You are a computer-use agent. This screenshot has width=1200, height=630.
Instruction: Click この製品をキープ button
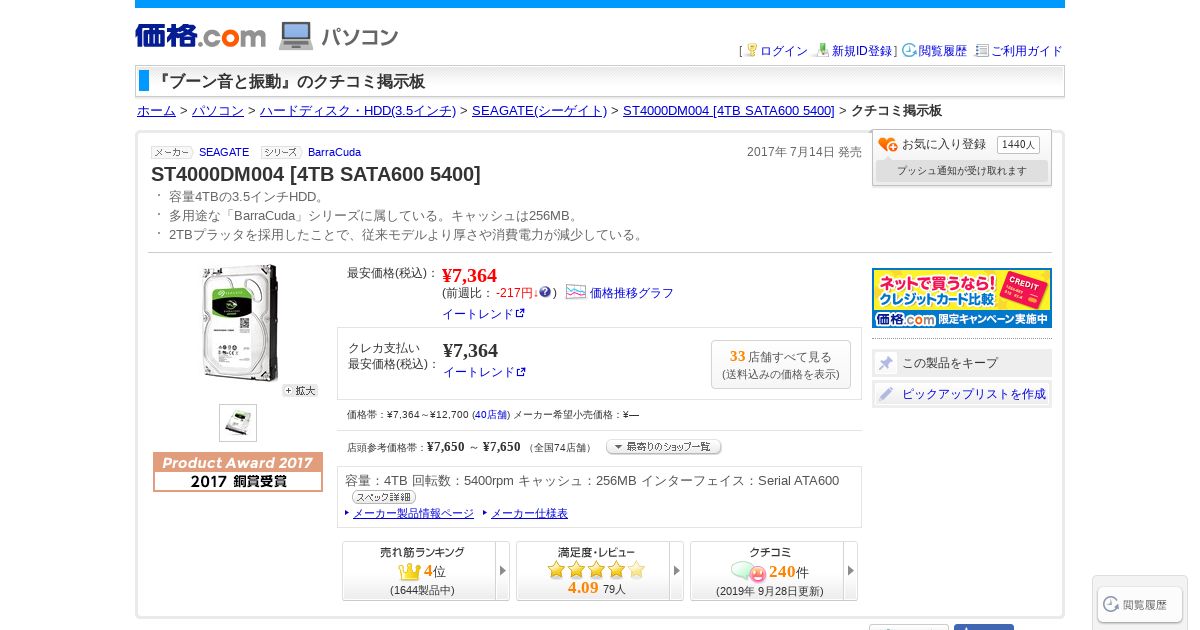[x=962, y=363]
